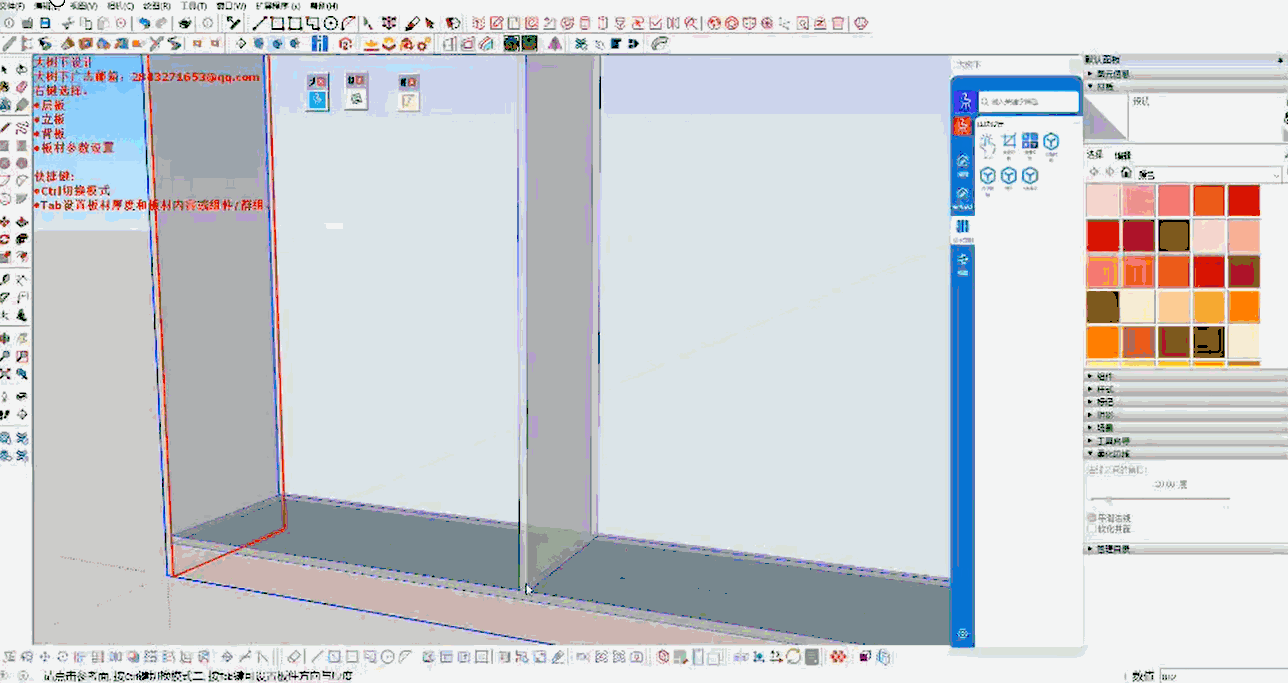The image size is (1288, 683).
Task: Toggle the 软化共面 soften coplanar checkbox
Action: (1092, 528)
